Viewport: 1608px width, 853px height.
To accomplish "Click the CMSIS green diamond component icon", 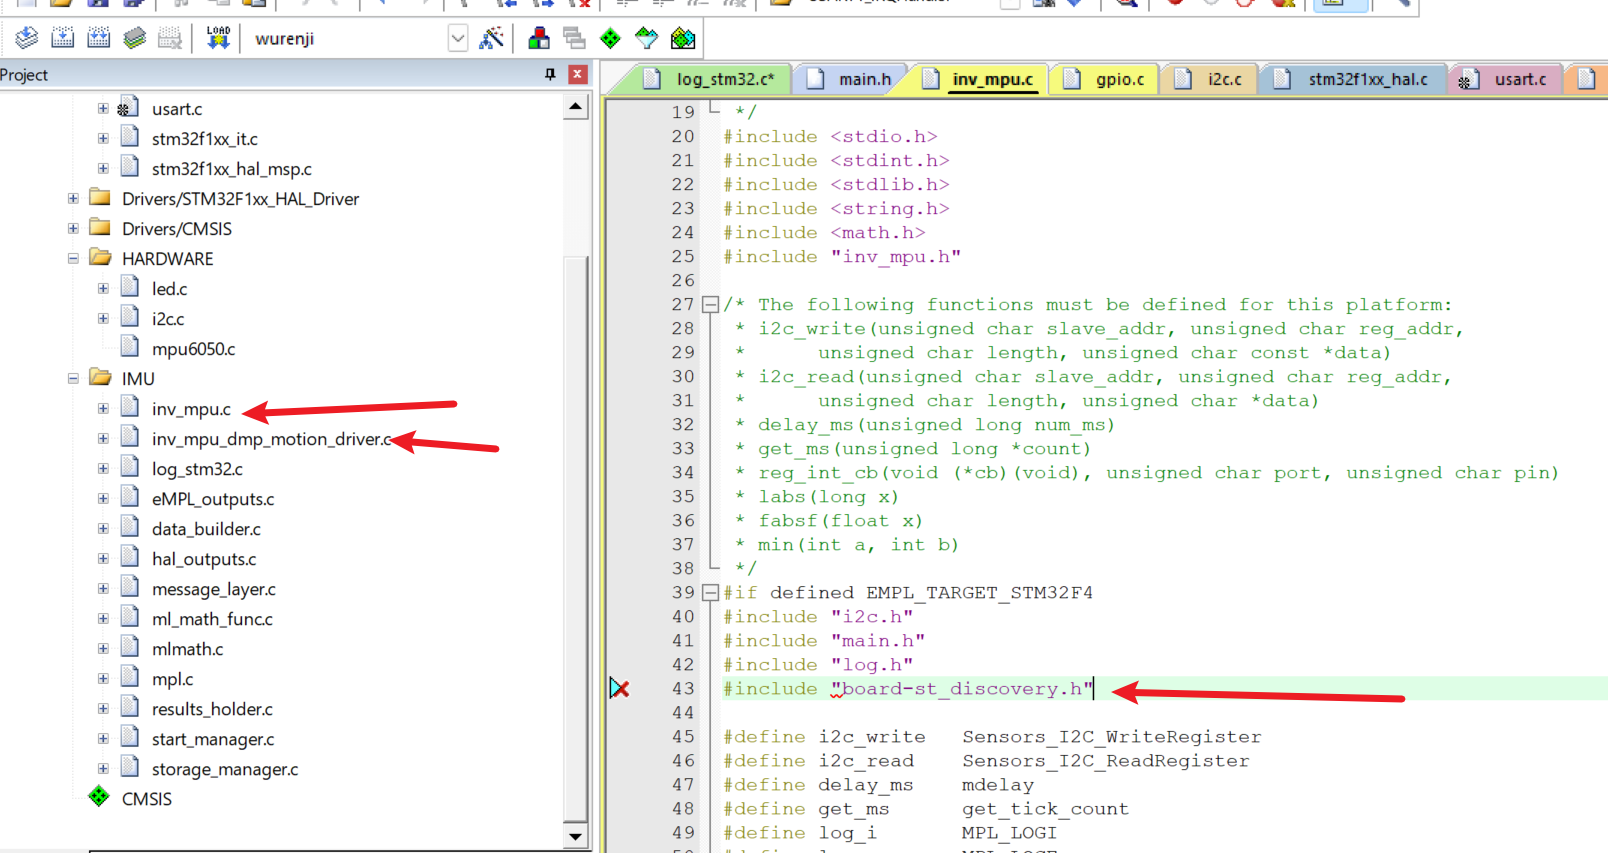I will click(99, 797).
